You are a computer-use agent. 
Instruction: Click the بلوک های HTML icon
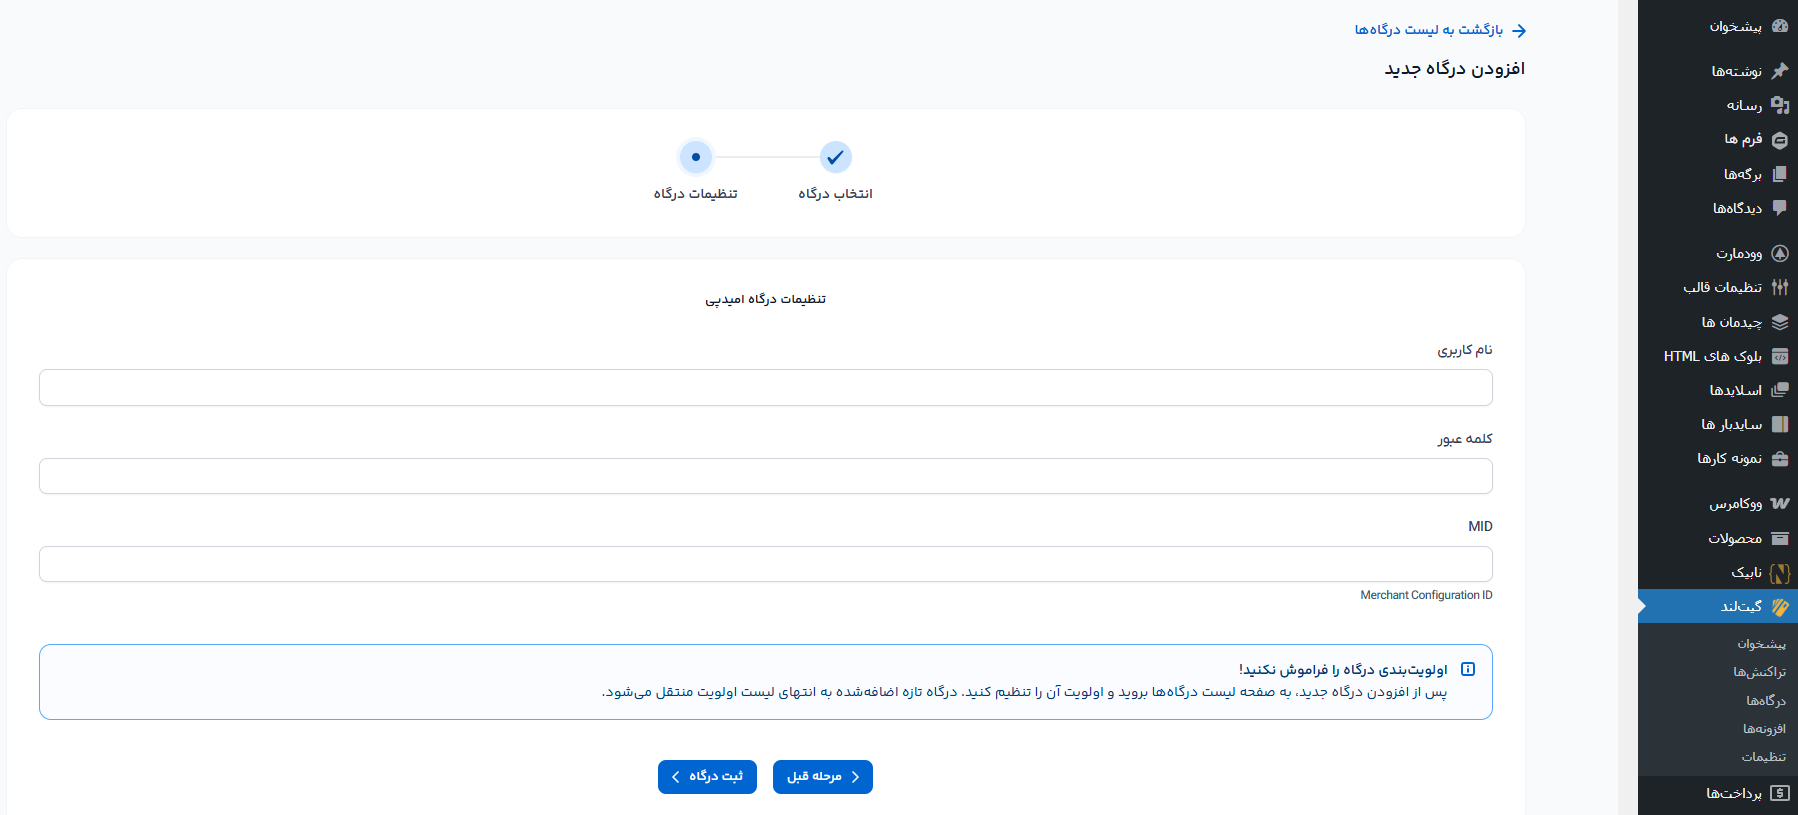pos(1779,356)
